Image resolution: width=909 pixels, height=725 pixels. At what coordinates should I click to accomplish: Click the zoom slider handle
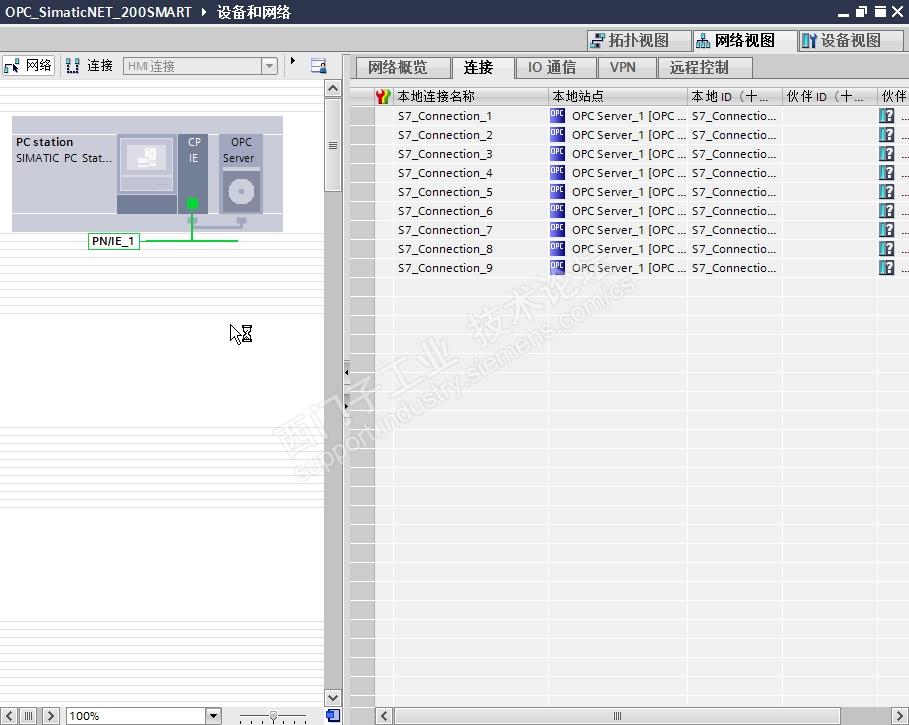click(273, 716)
